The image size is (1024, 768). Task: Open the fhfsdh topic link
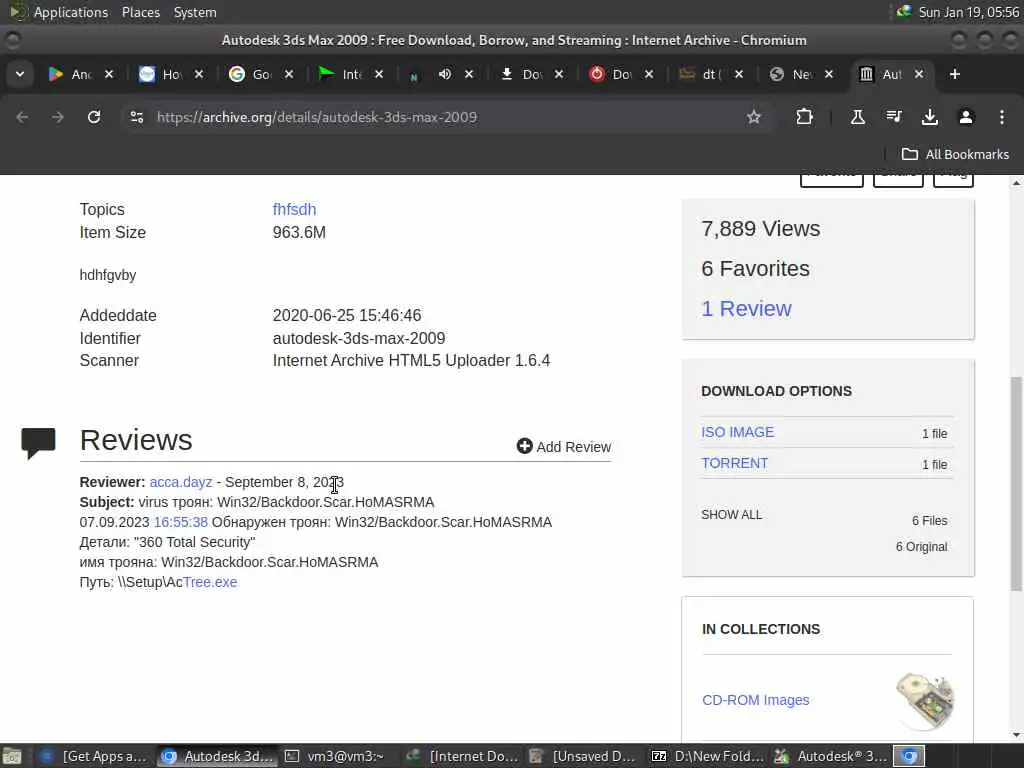coord(294,210)
